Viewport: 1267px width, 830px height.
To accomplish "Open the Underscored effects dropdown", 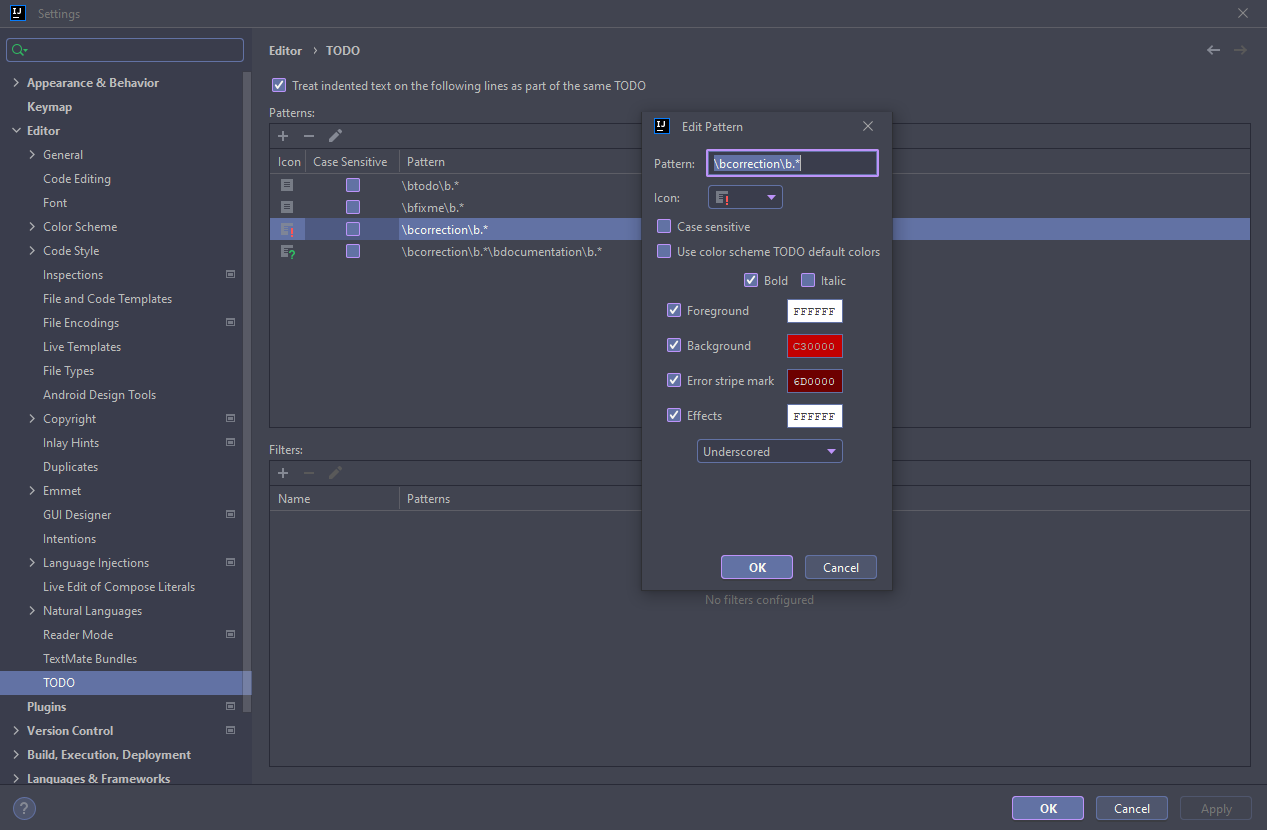I will pos(769,452).
